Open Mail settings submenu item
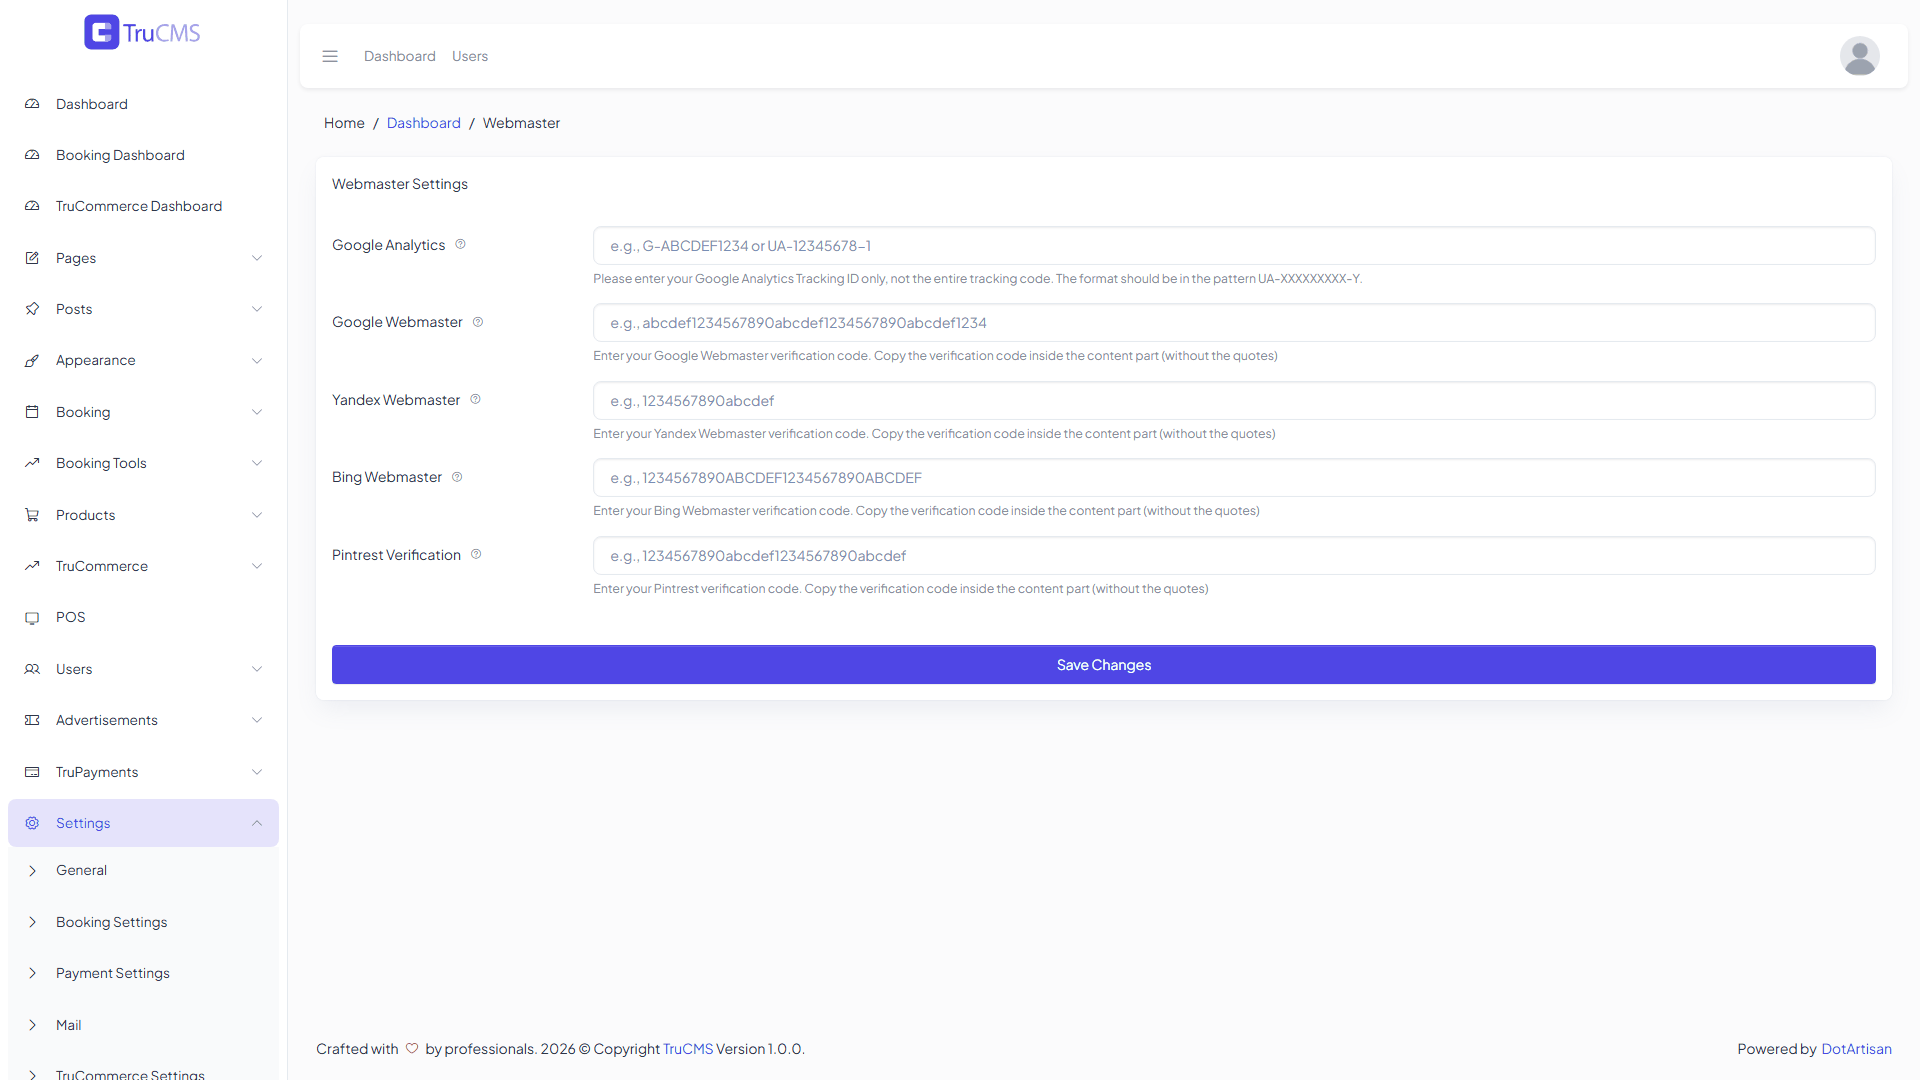The image size is (1920, 1080). coord(143,1025)
